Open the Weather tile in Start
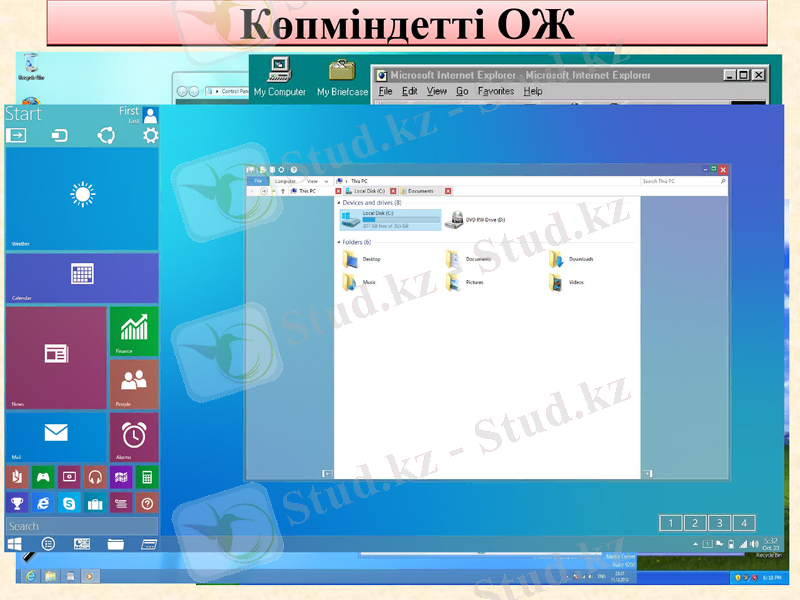 (82, 198)
